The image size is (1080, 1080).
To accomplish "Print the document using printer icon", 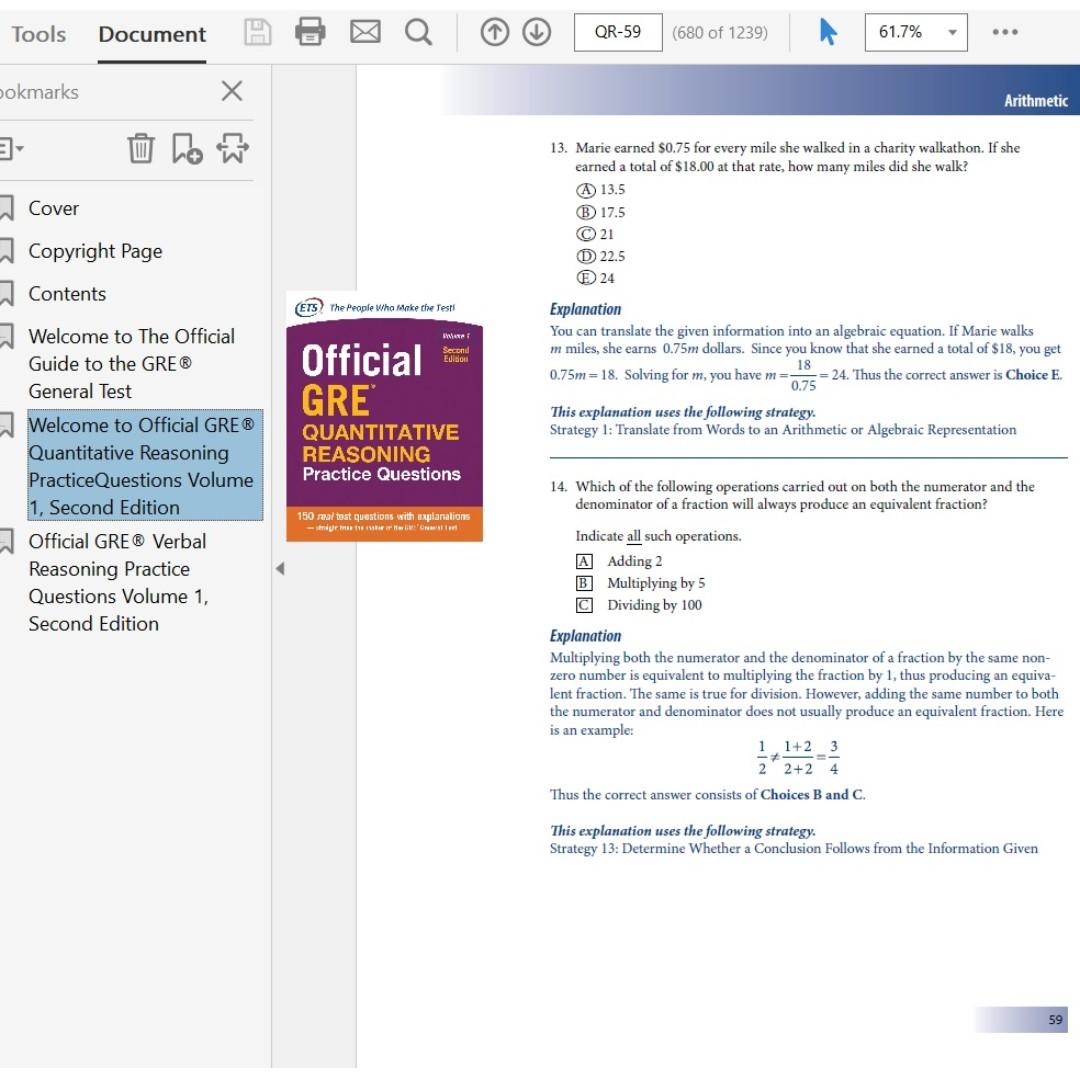I will (x=310, y=32).
